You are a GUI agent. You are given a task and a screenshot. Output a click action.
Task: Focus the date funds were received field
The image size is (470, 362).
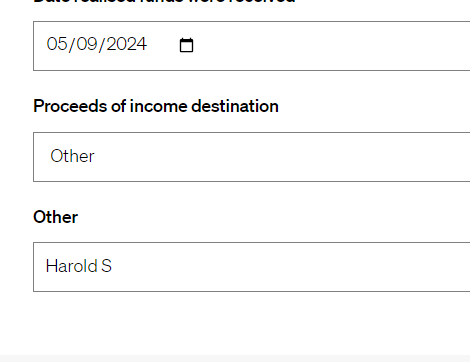[252, 46]
